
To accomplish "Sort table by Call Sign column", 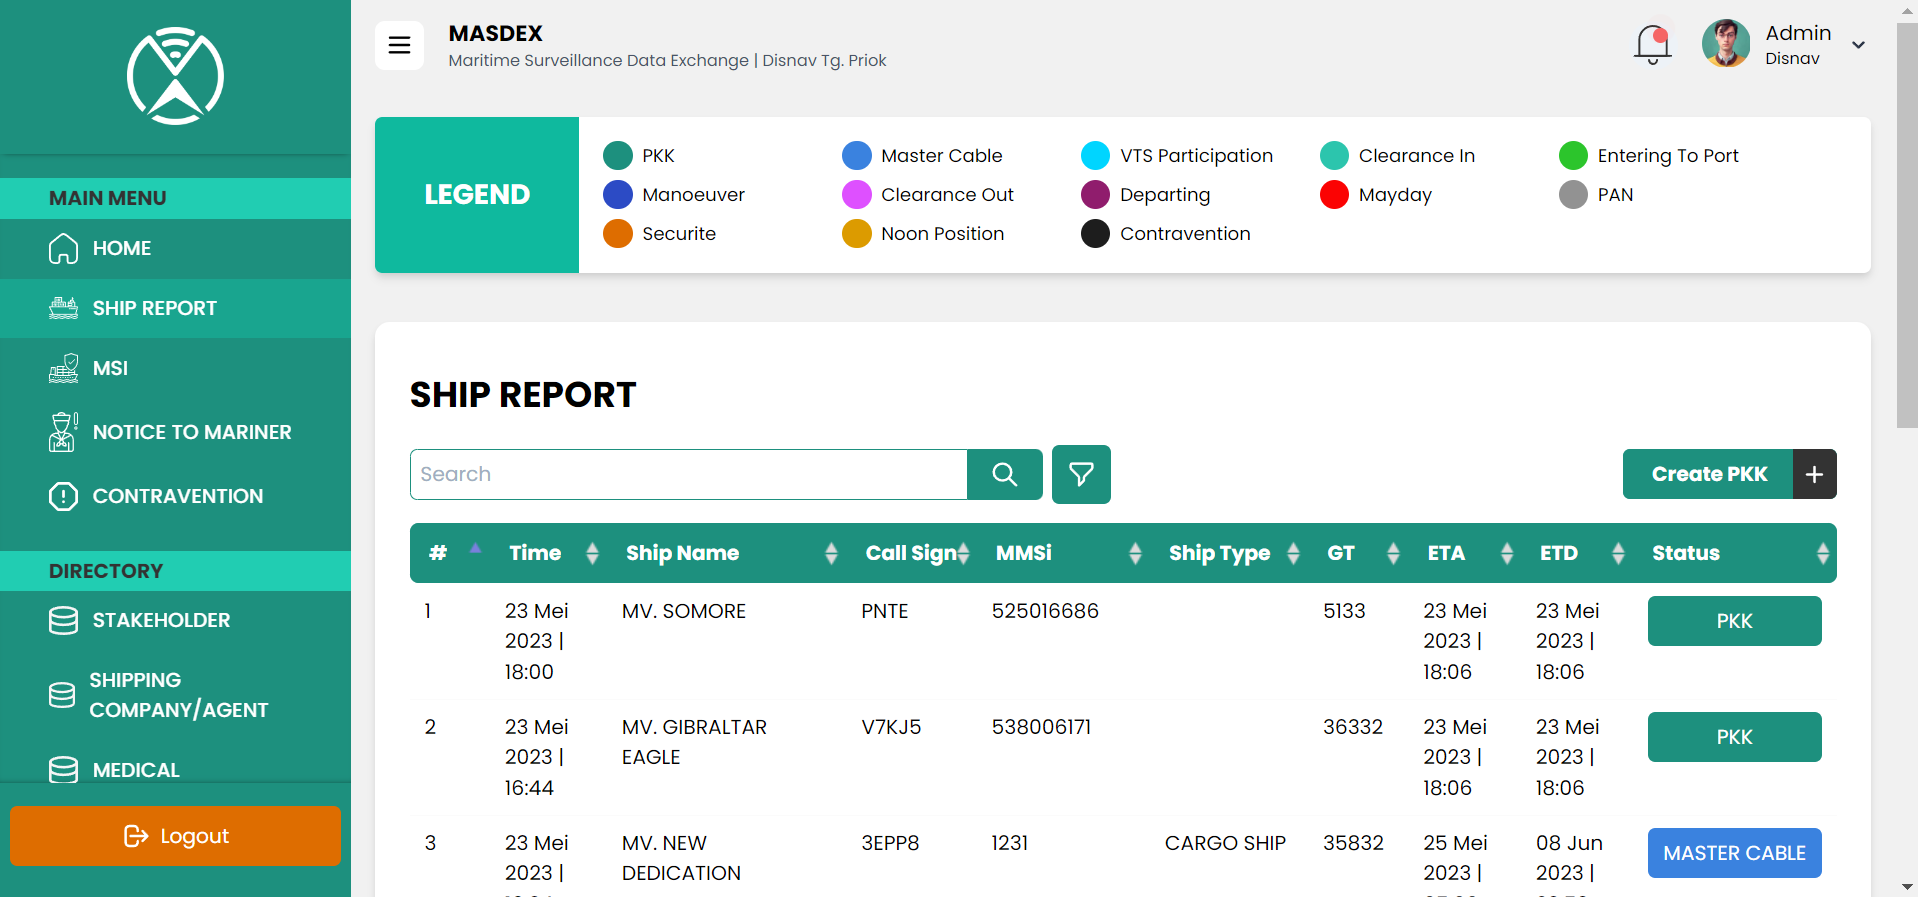I will click(x=914, y=553).
